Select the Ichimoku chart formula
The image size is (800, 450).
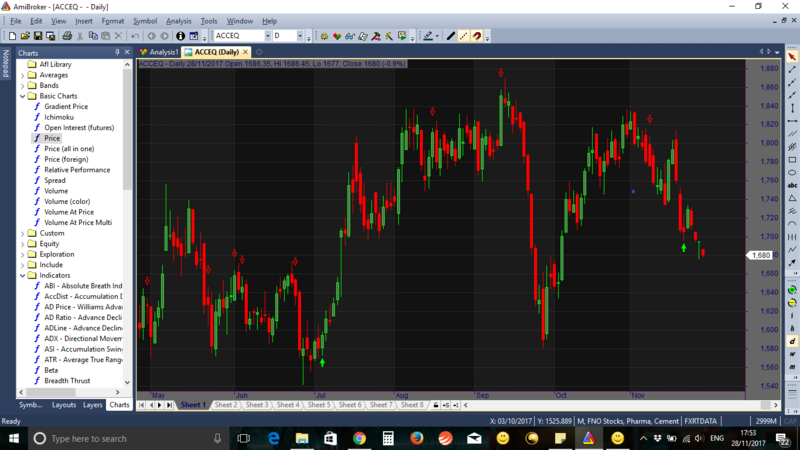[x=59, y=117]
